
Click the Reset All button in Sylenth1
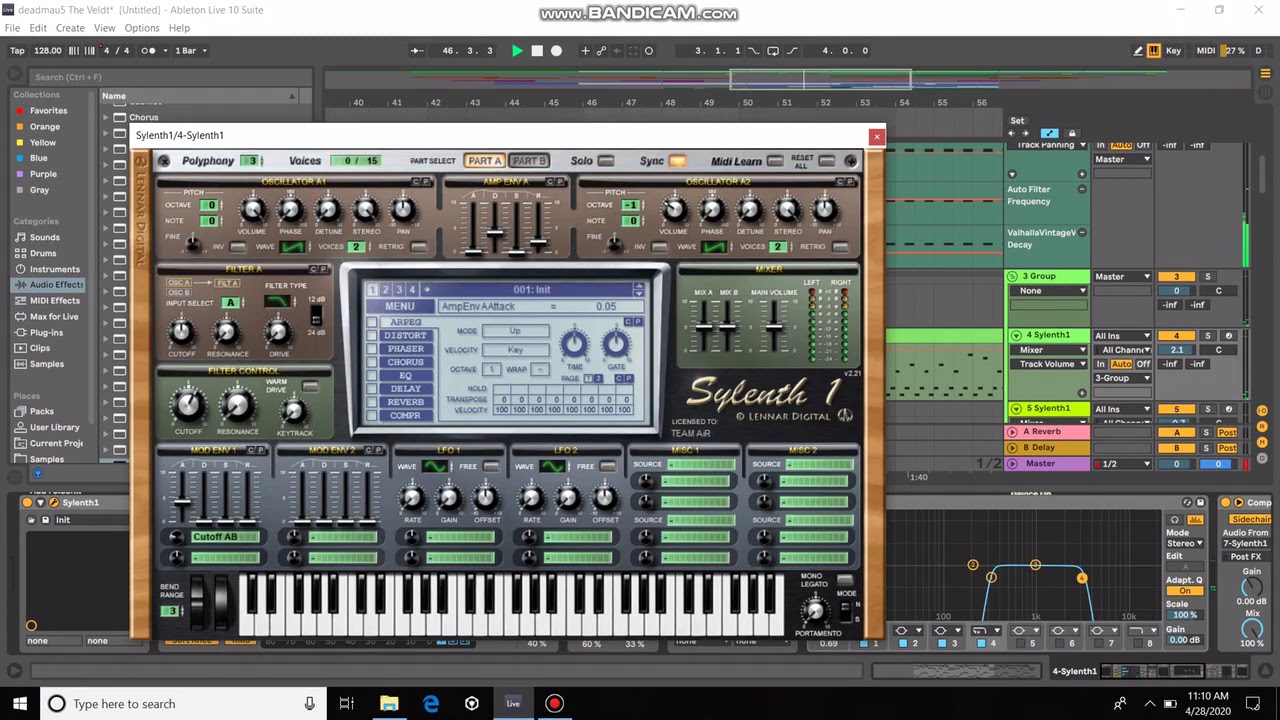click(826, 161)
